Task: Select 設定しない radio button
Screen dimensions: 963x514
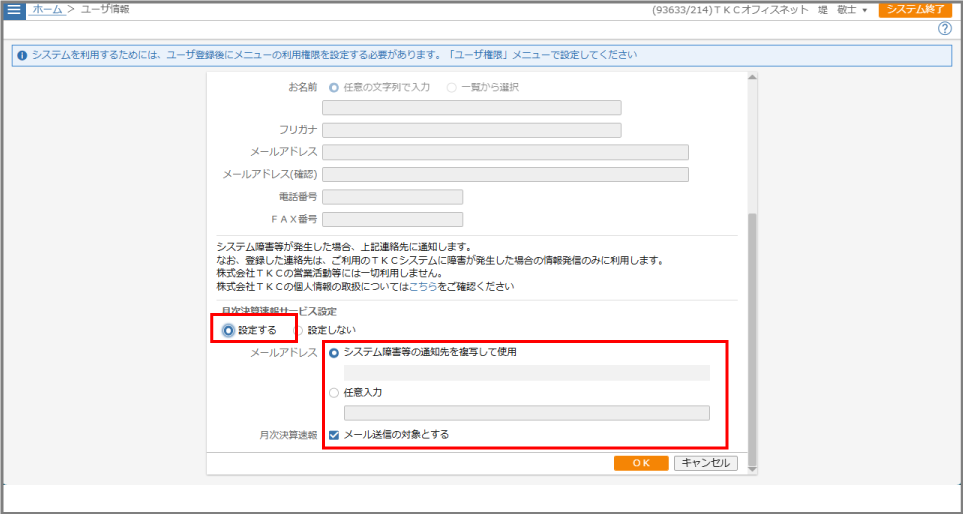Action: click(298, 330)
